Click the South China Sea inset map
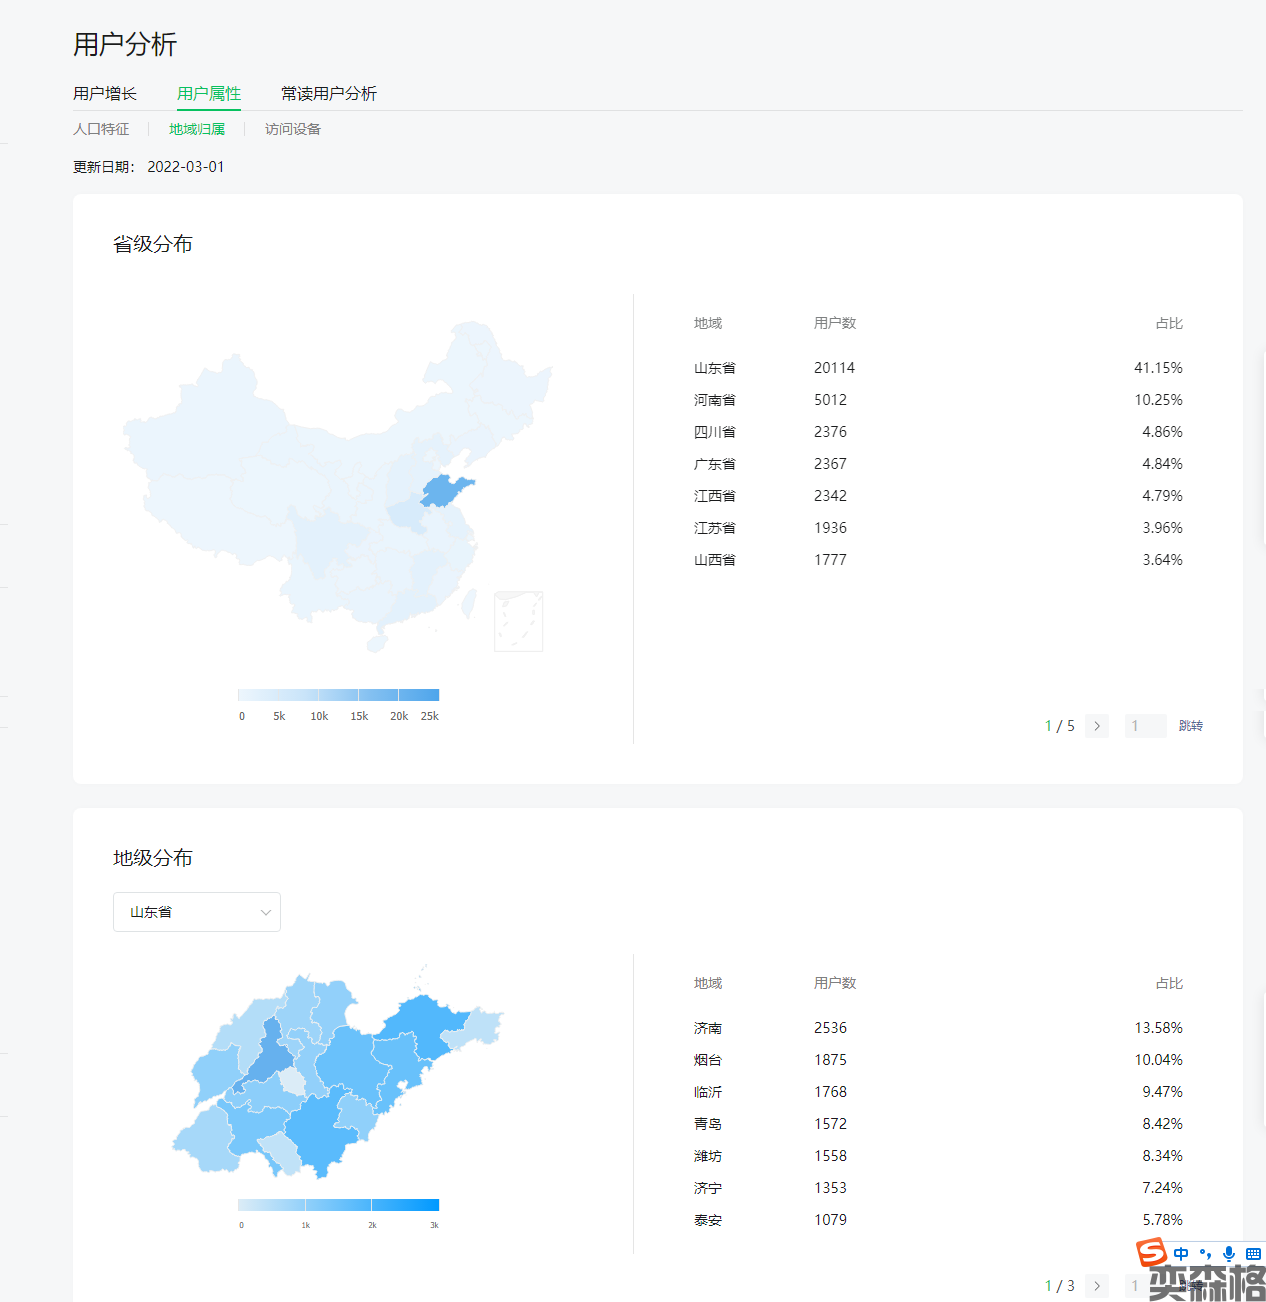The height and width of the screenshot is (1302, 1266). [518, 621]
